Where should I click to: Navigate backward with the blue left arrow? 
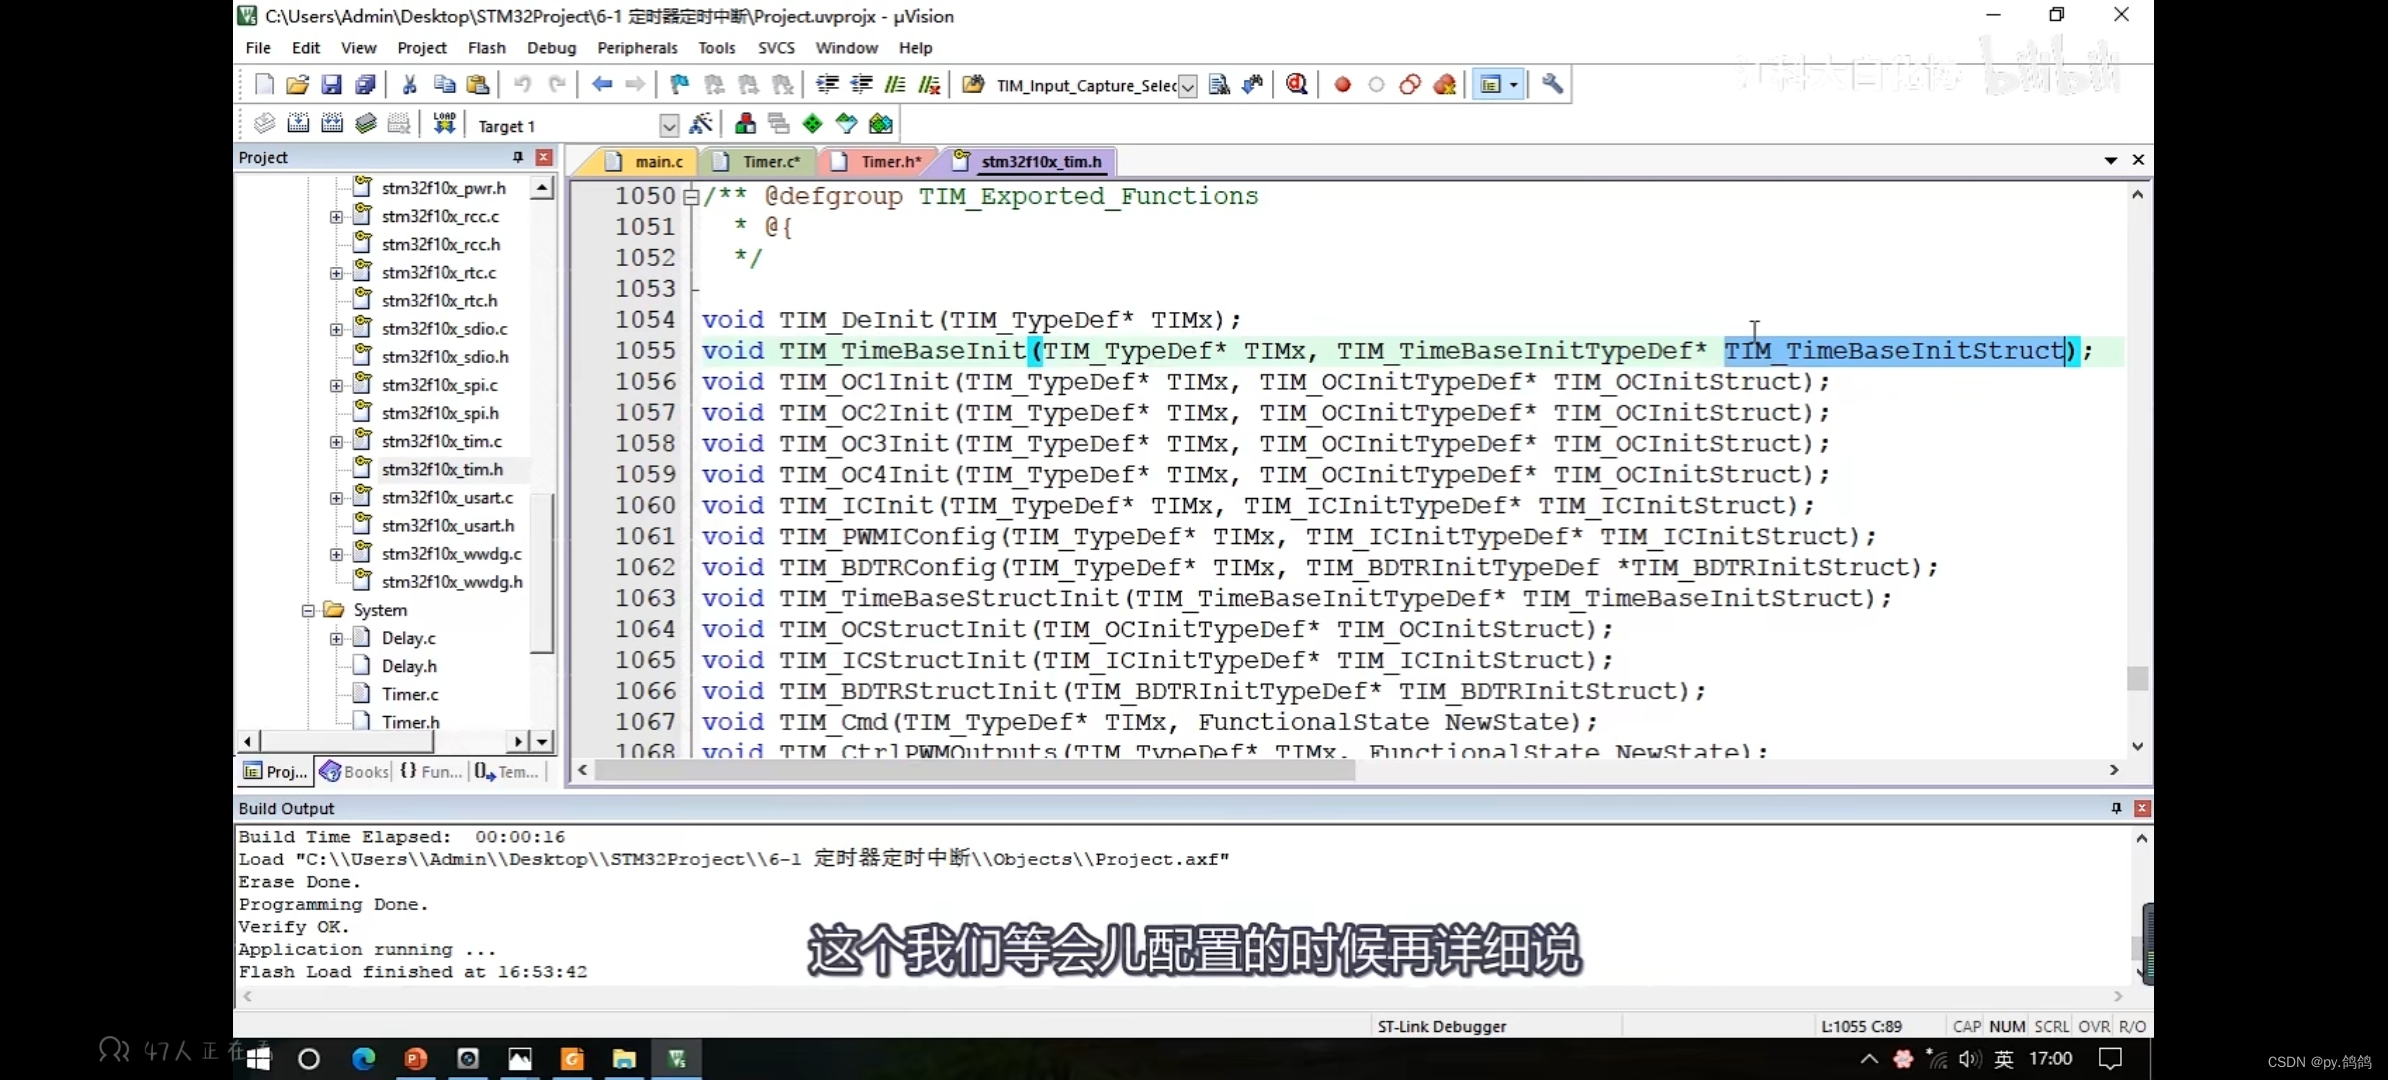point(602,85)
